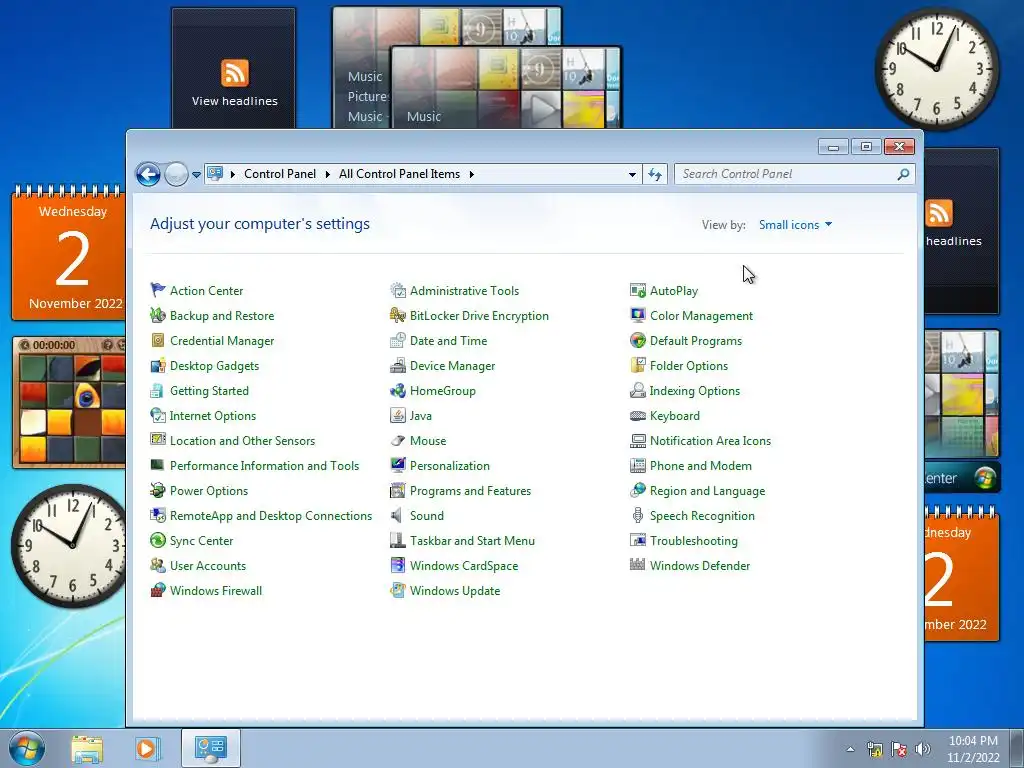Screen dimensions: 1024x768
Task: Click View headlines on the feed gadget
Action: [x=234, y=101]
